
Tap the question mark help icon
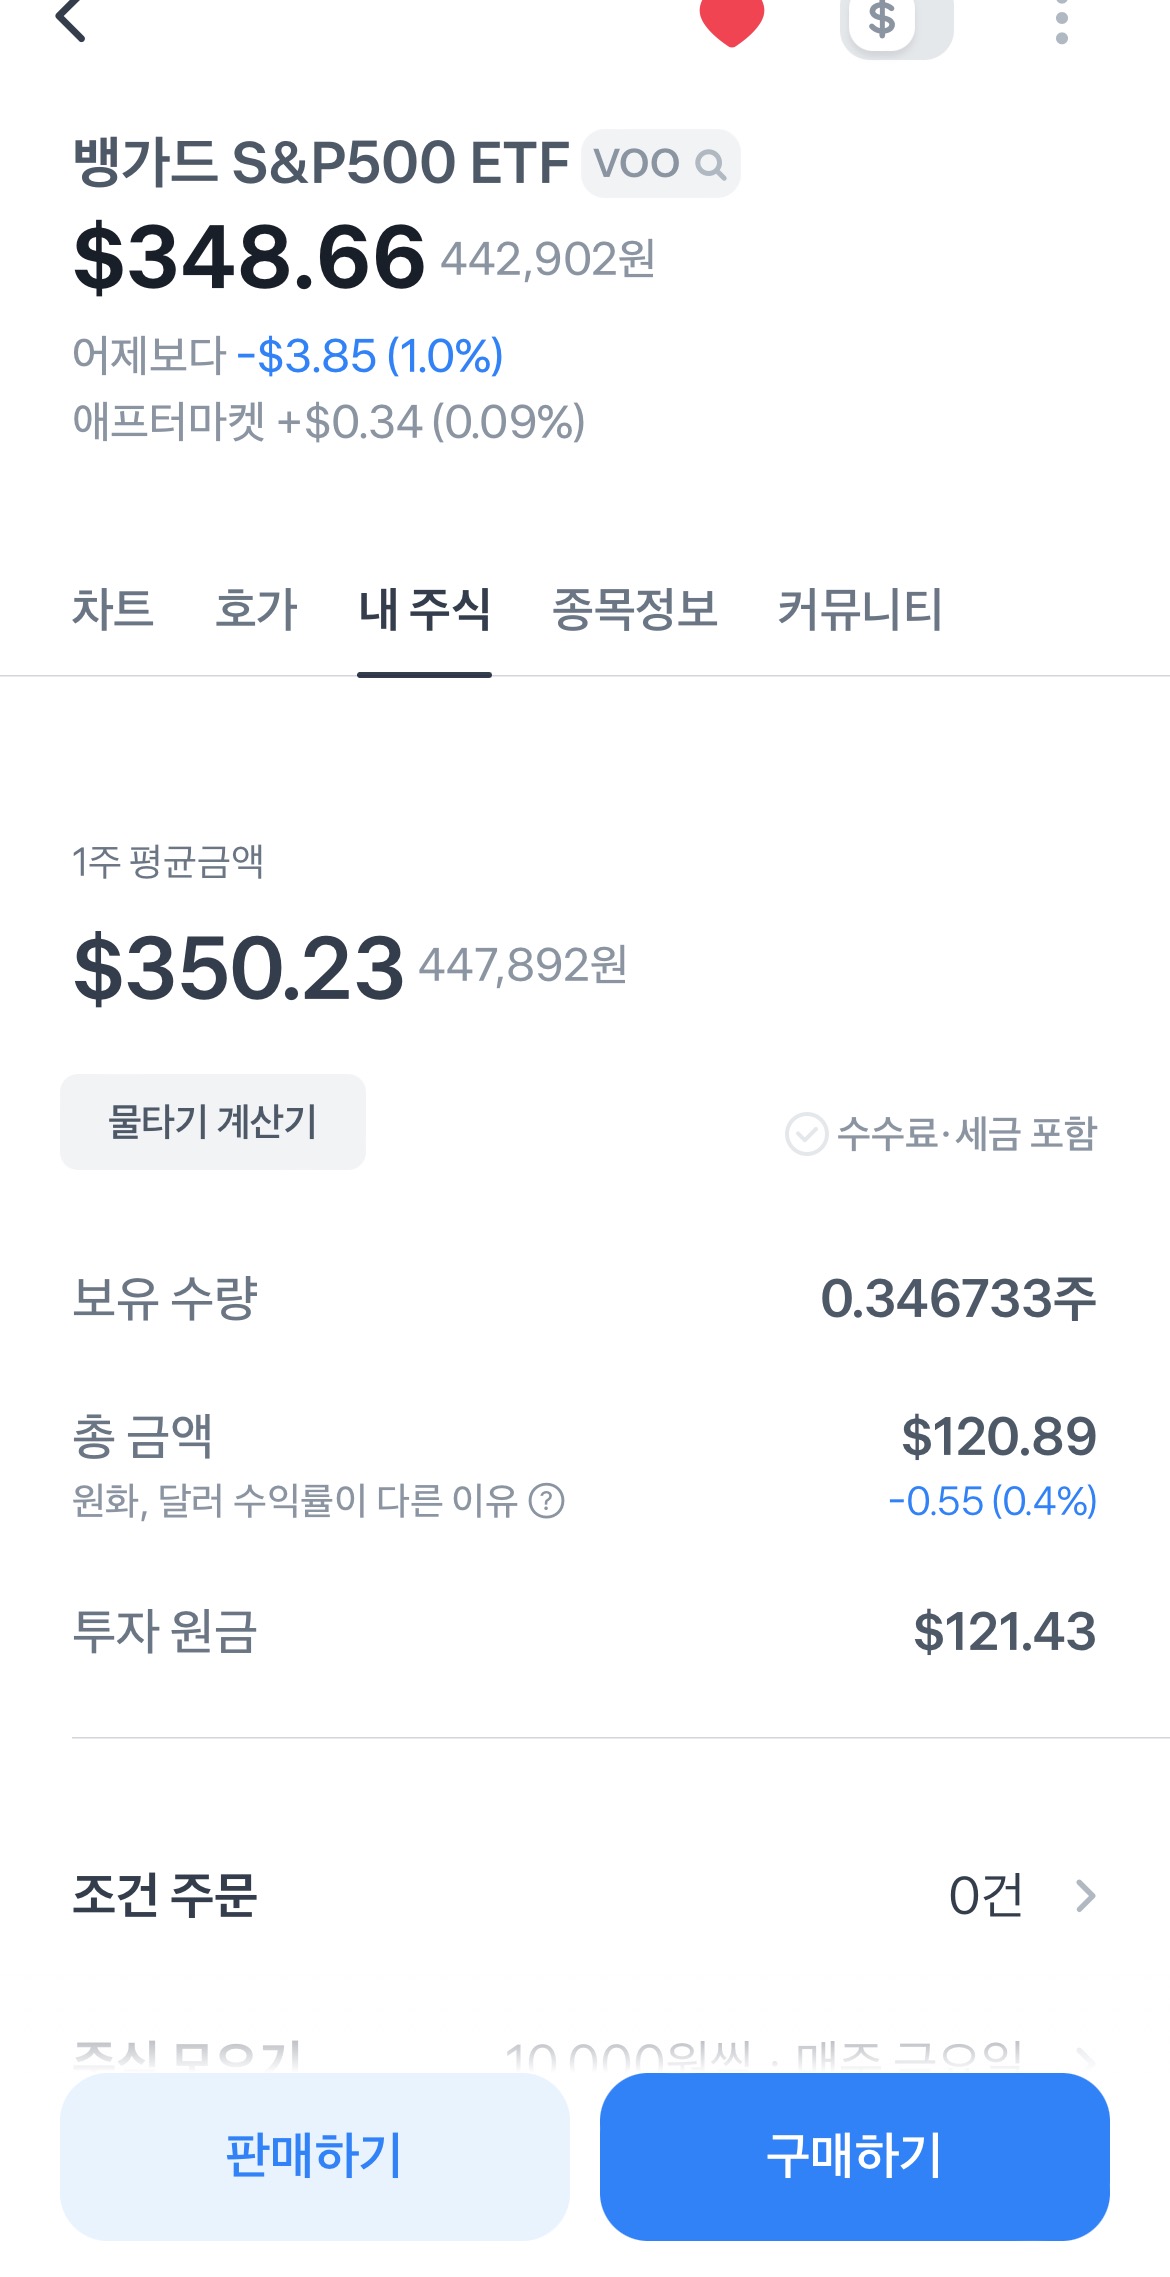coord(546,1501)
